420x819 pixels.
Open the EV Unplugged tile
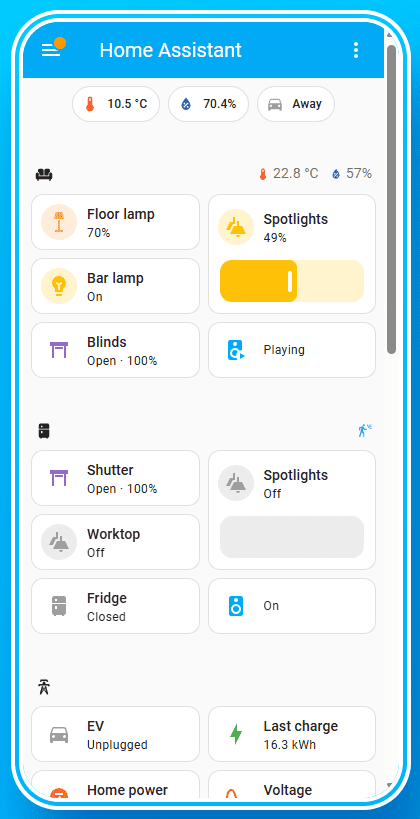point(115,734)
